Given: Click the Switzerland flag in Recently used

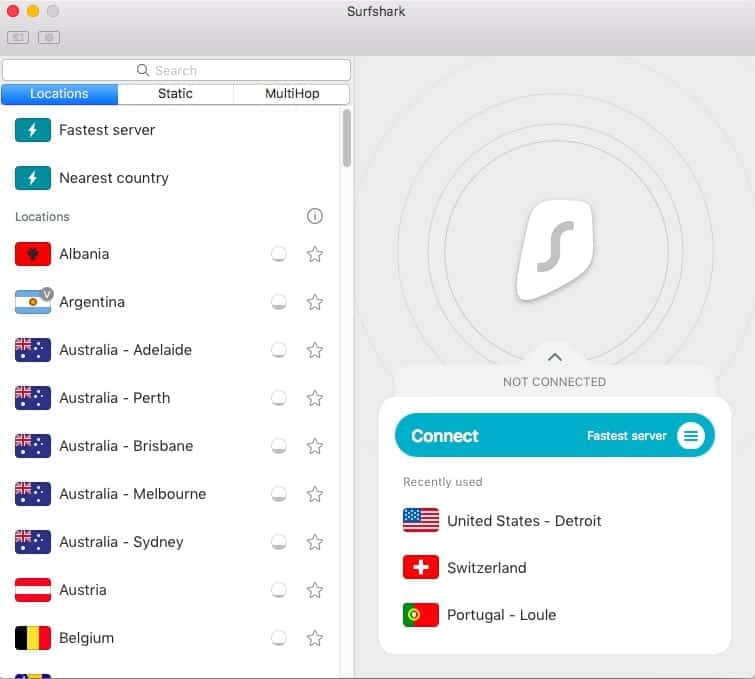Looking at the screenshot, I should (x=421, y=567).
